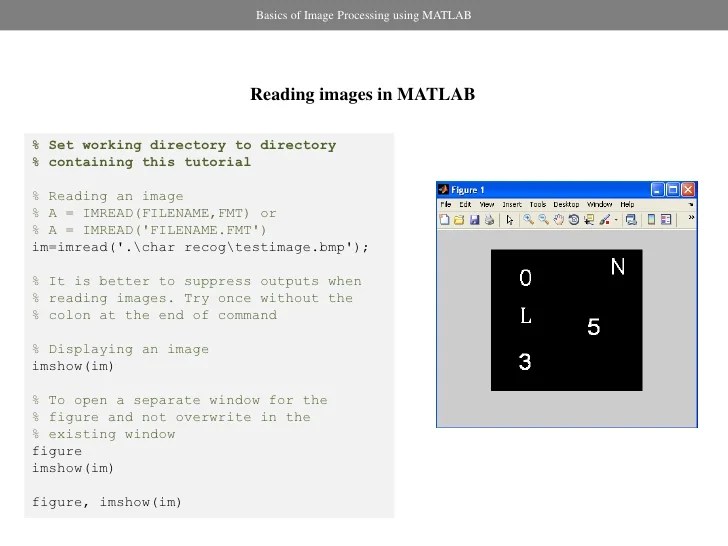Click the imread testimage.bmp code line
The image size is (728, 546).
200,247
